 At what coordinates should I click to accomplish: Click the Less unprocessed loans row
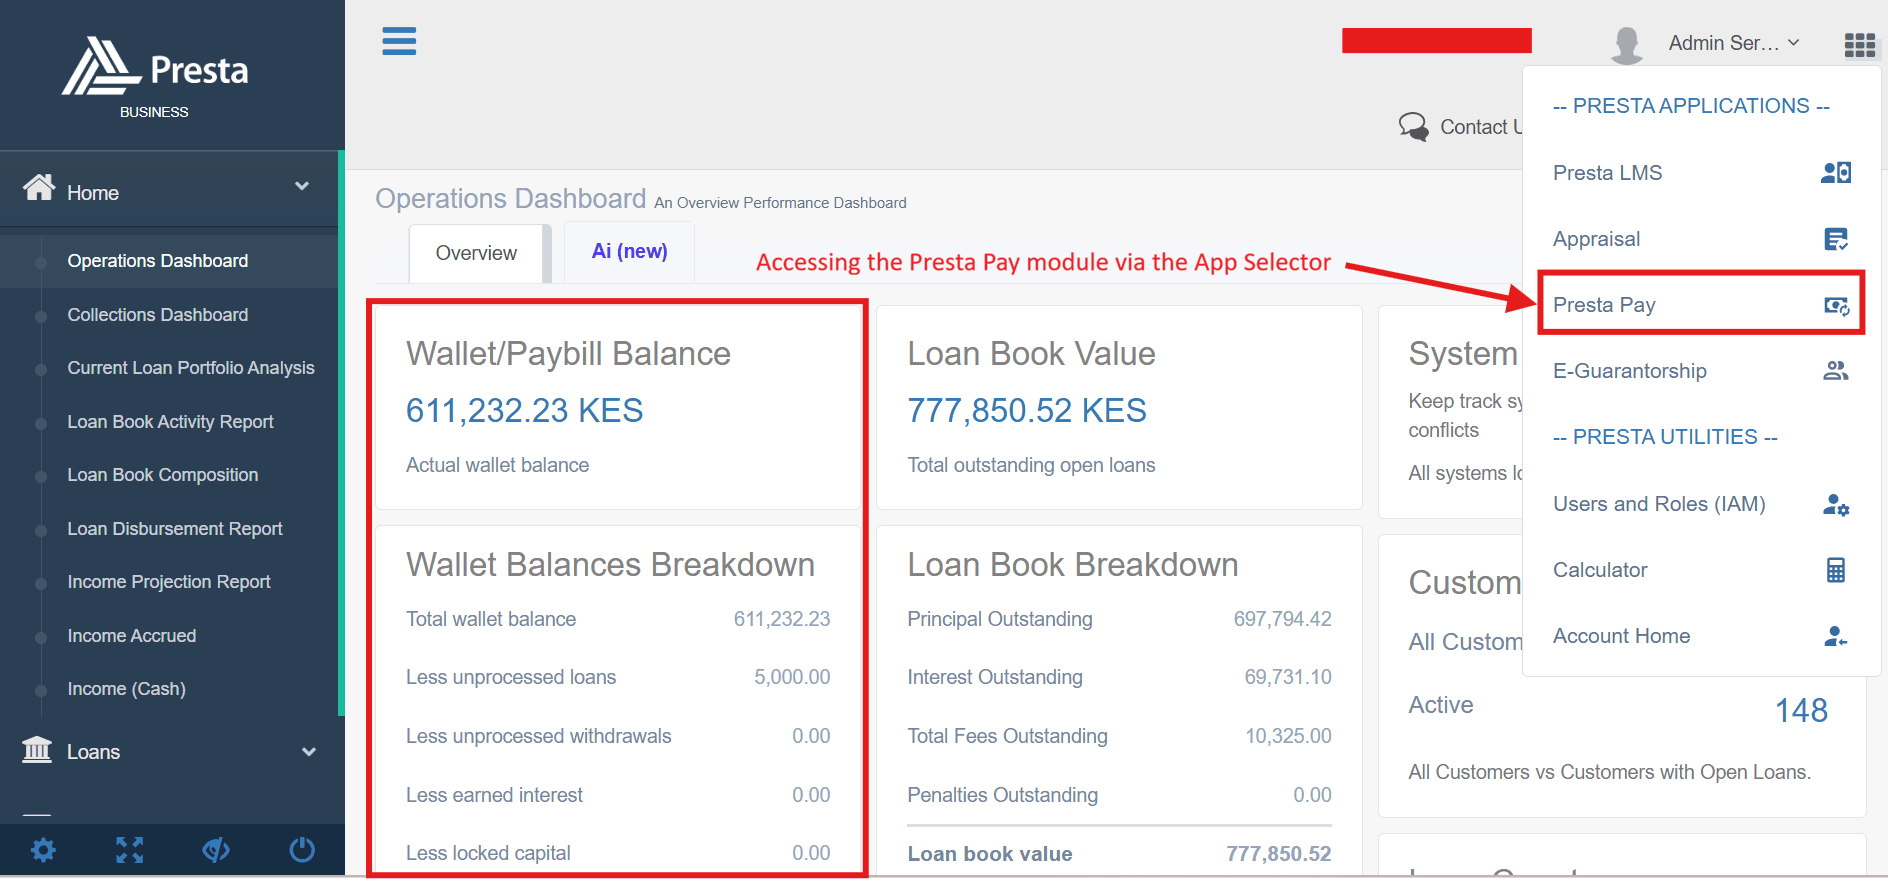click(618, 677)
